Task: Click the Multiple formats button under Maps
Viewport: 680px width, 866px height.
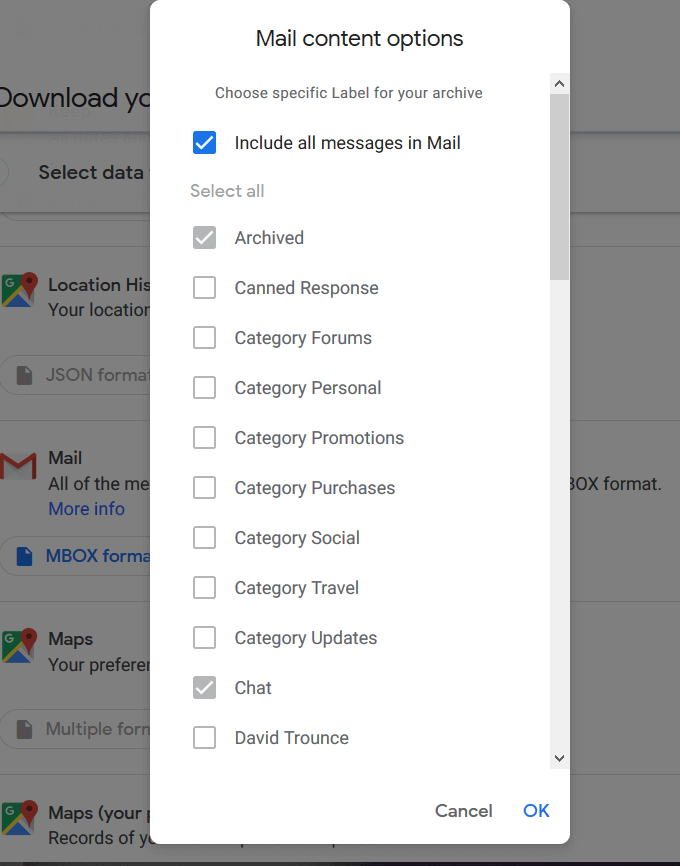Action: [75, 729]
